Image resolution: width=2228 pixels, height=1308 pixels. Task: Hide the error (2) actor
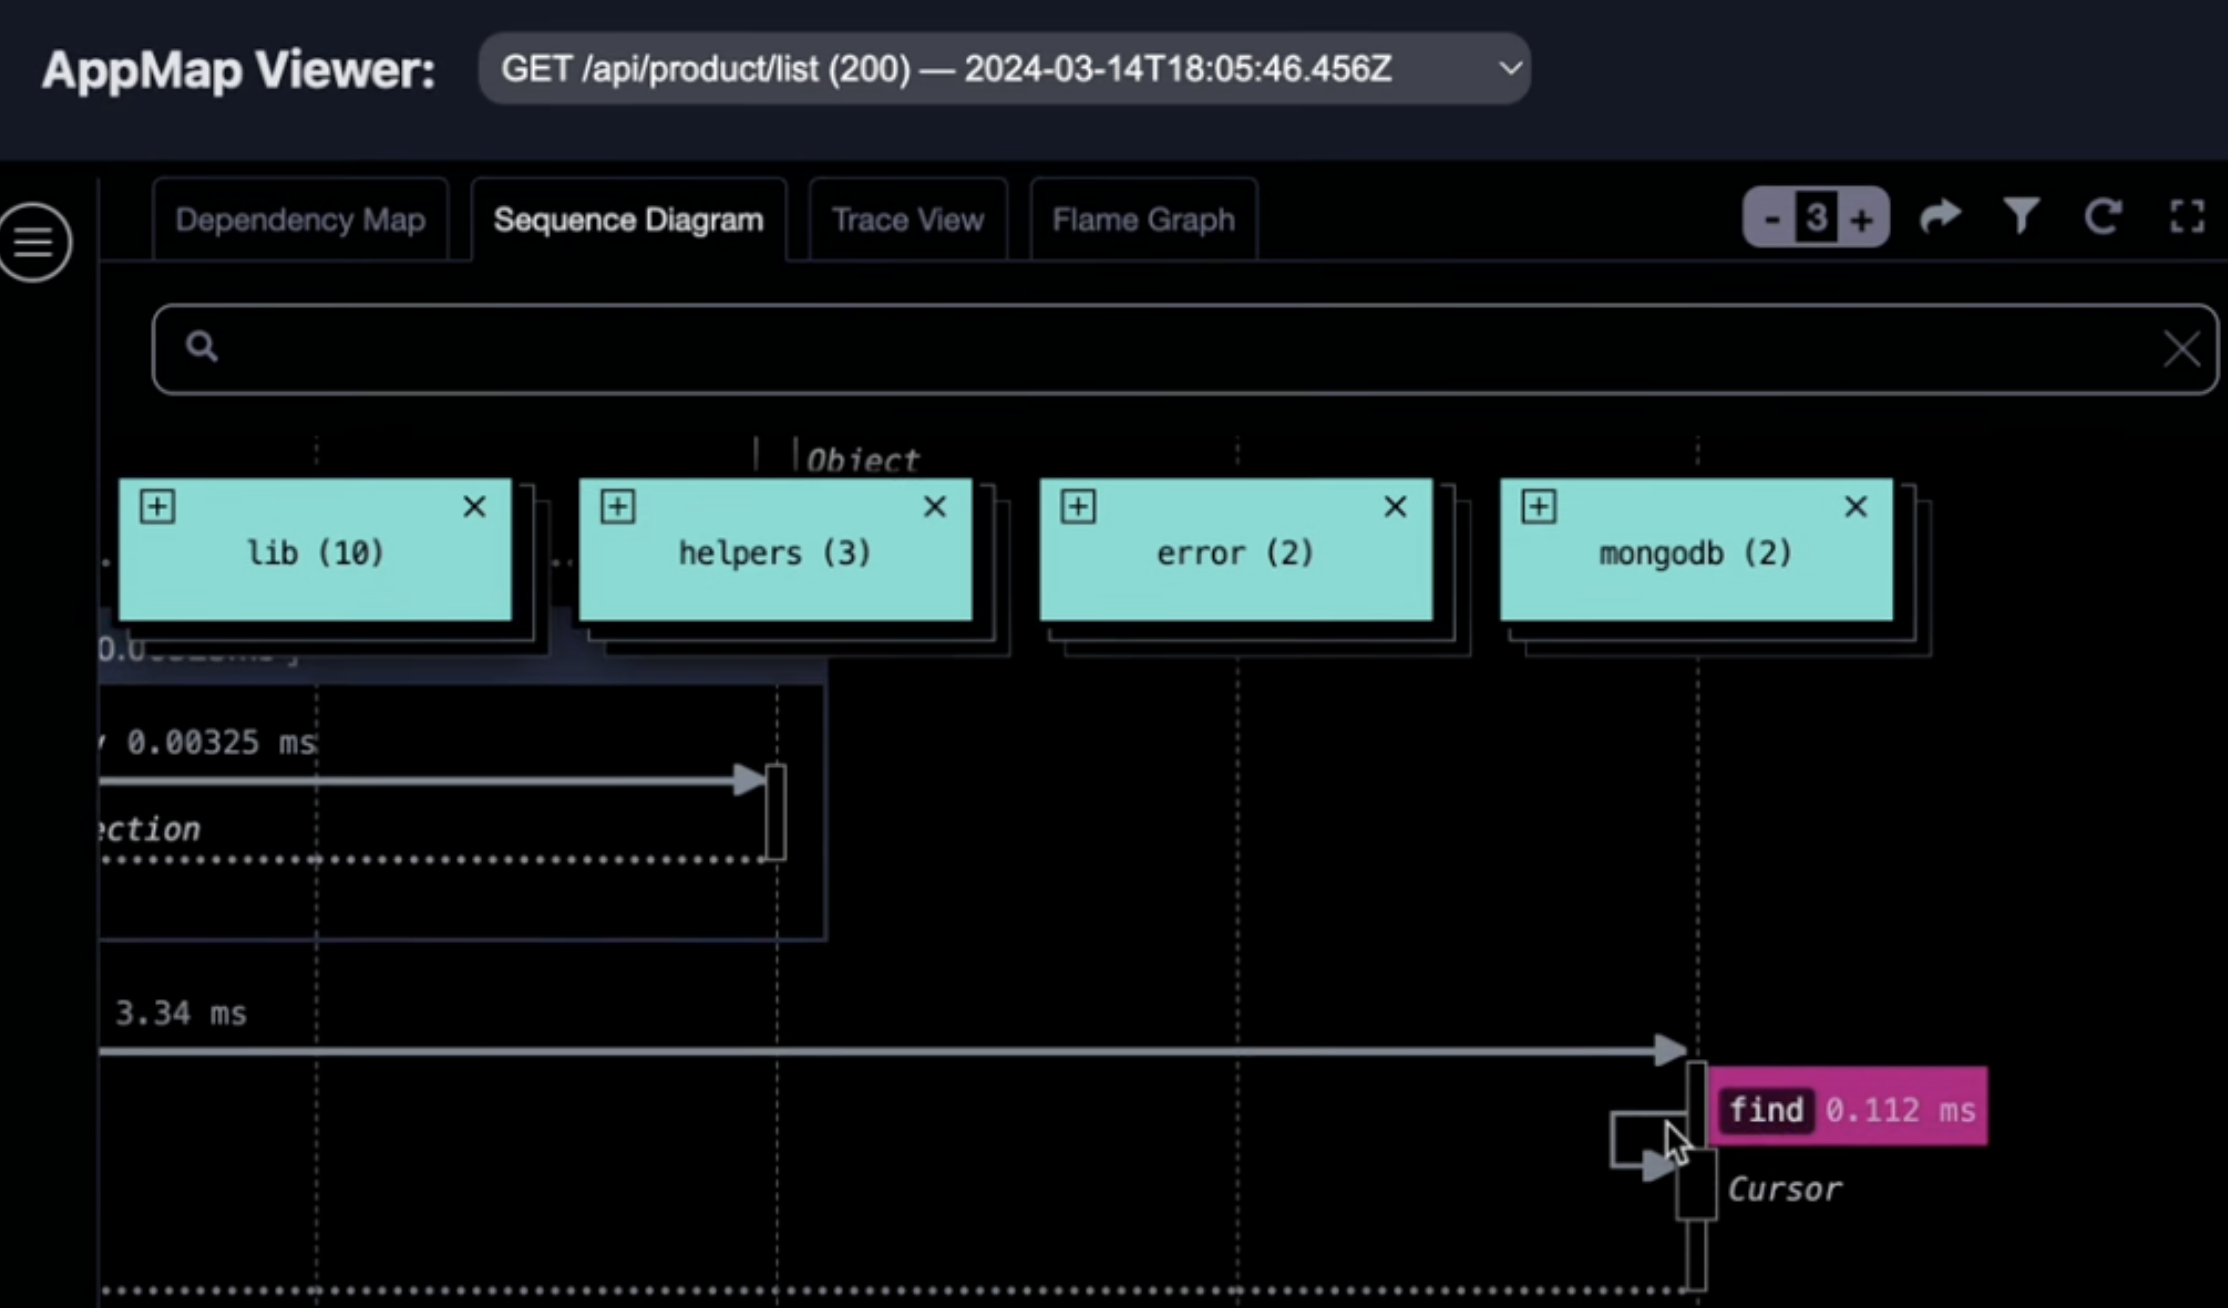(1395, 507)
